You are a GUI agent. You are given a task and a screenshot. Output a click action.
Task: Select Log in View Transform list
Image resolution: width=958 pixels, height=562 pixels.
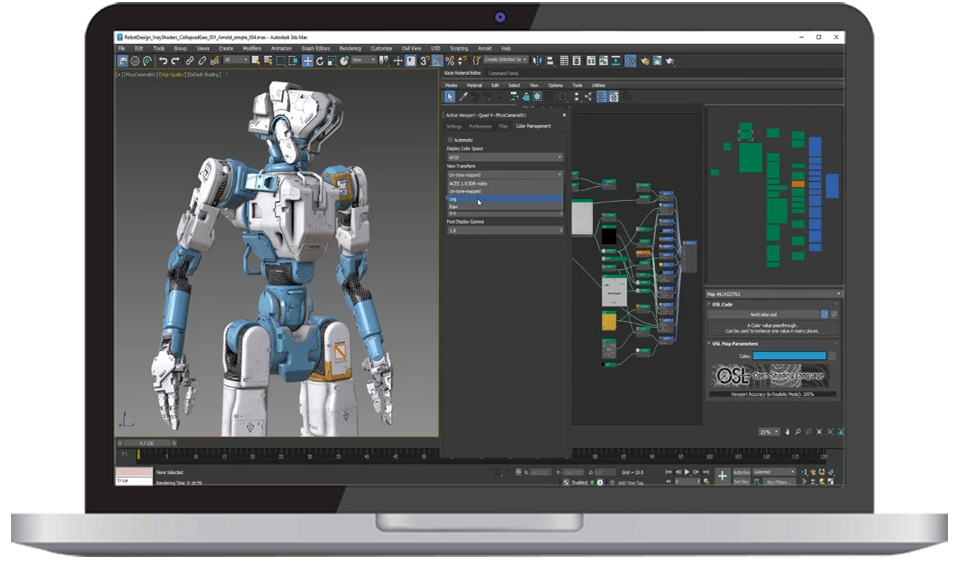point(505,199)
